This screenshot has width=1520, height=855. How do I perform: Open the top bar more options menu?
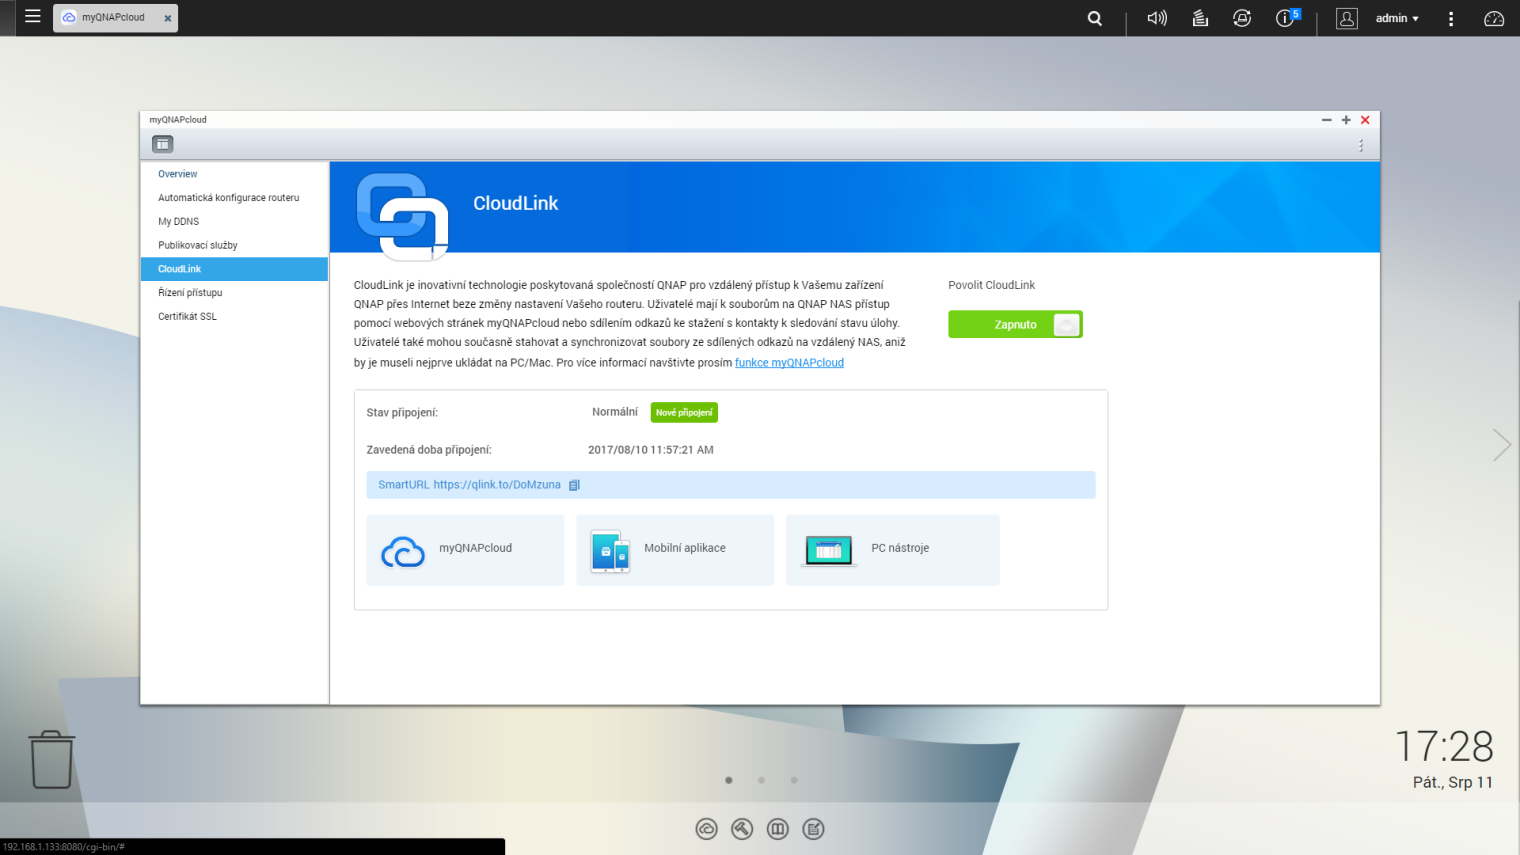pos(1451,18)
